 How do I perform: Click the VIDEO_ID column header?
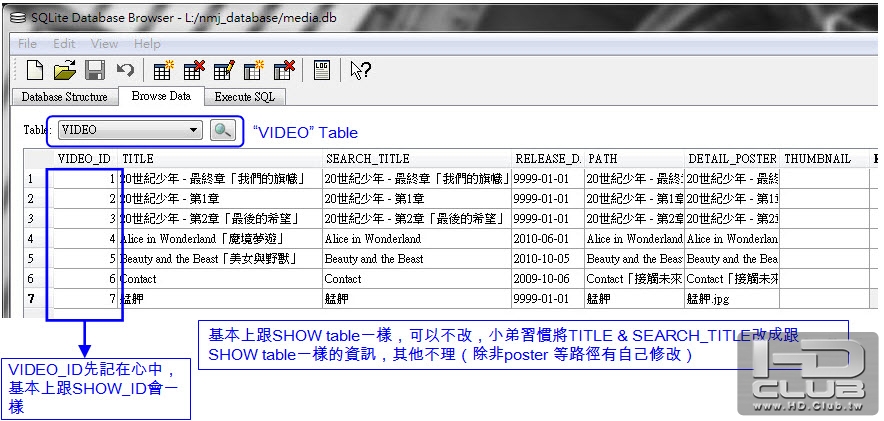85,159
